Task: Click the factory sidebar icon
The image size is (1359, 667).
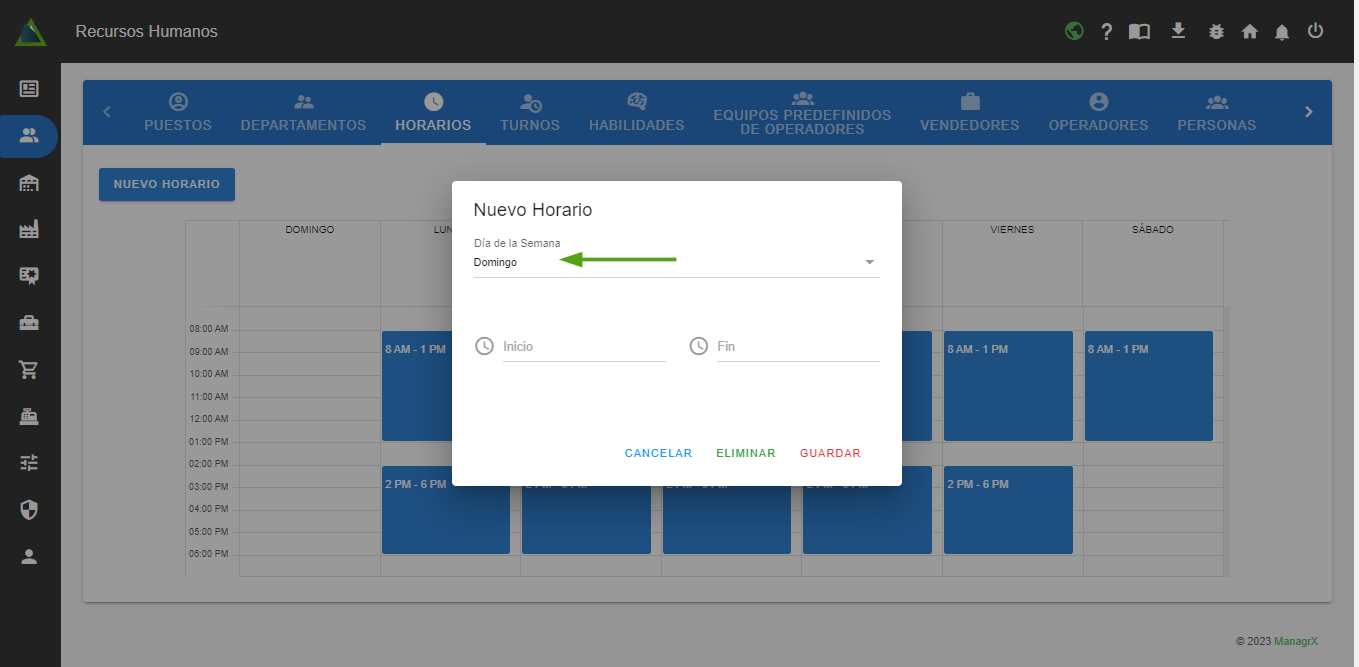Action: (x=29, y=230)
